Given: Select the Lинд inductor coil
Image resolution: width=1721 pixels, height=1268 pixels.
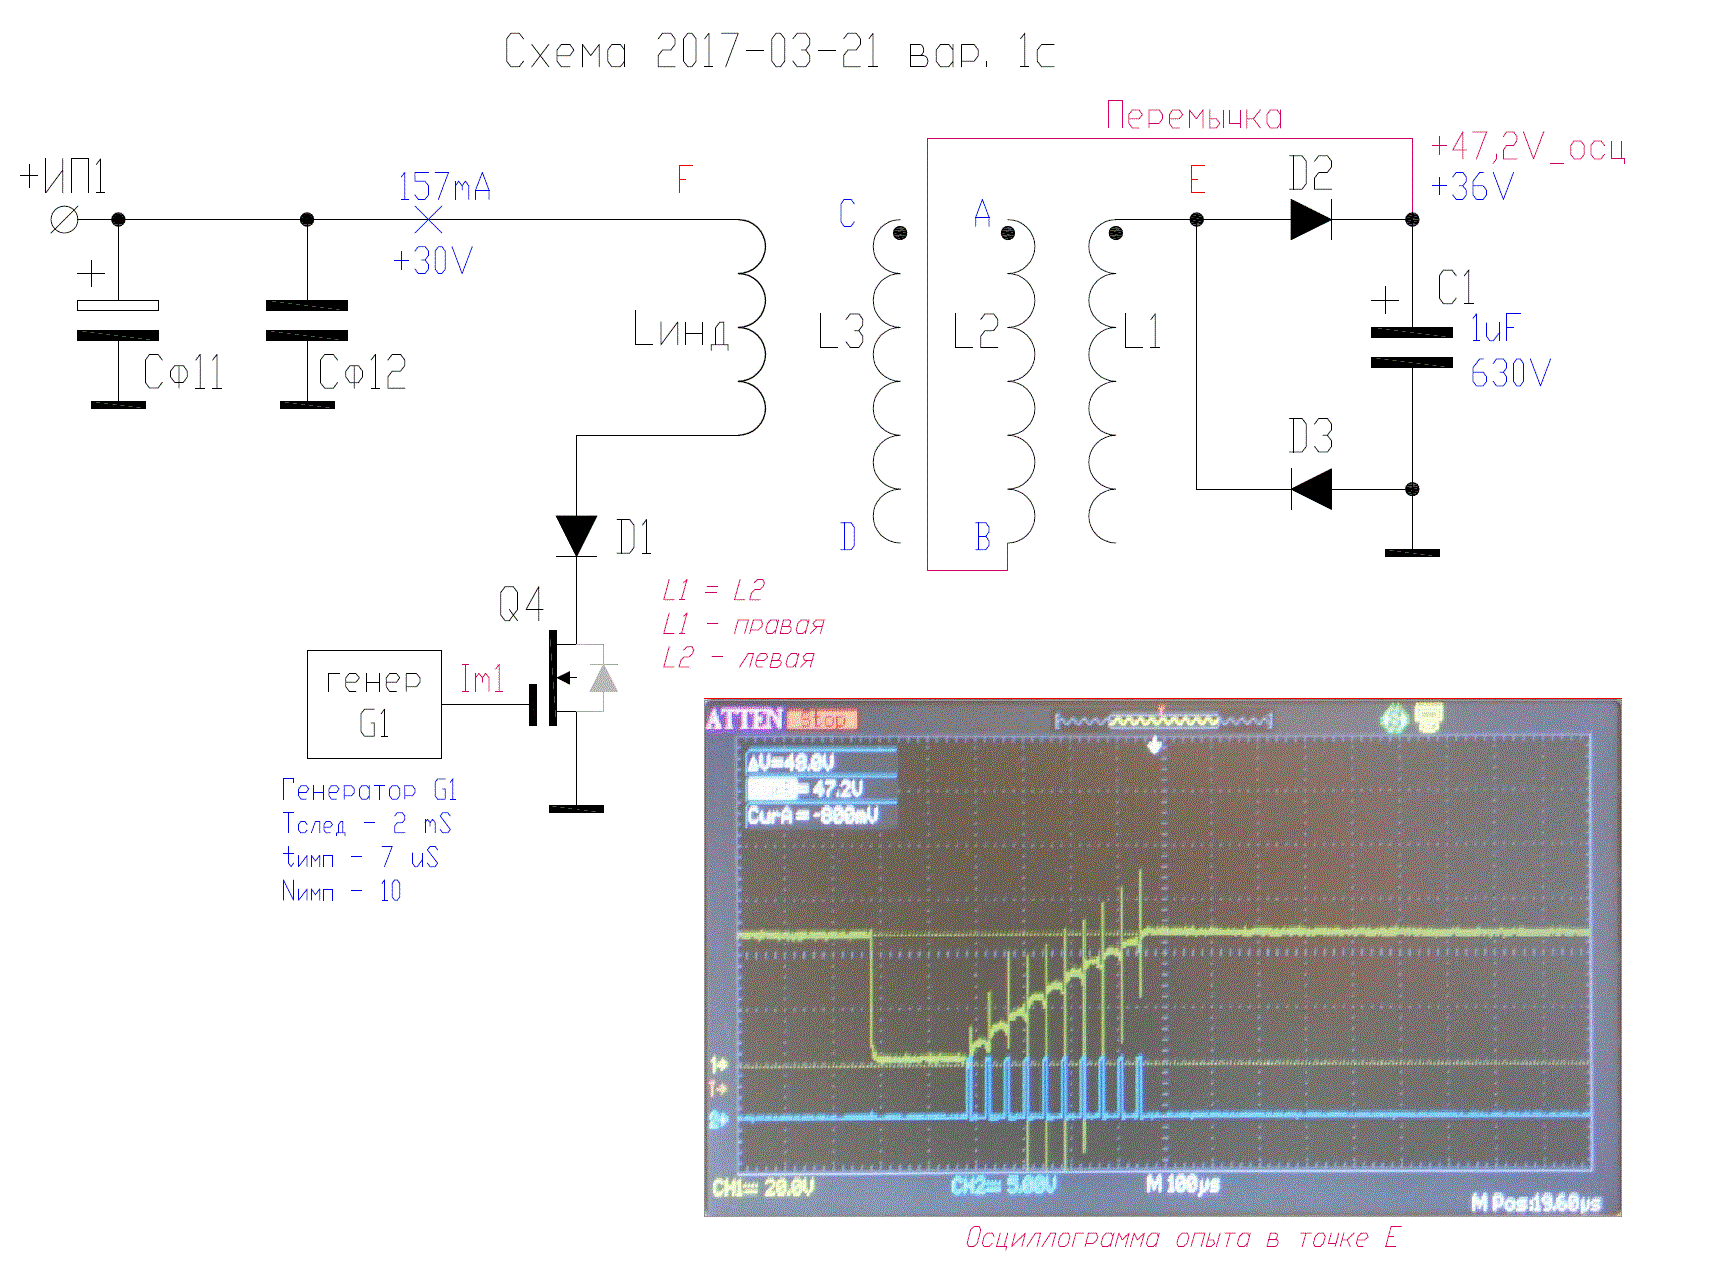Looking at the screenshot, I should click(751, 327).
